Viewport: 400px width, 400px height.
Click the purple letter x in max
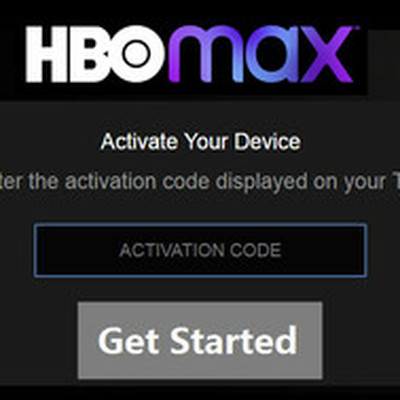[327, 55]
